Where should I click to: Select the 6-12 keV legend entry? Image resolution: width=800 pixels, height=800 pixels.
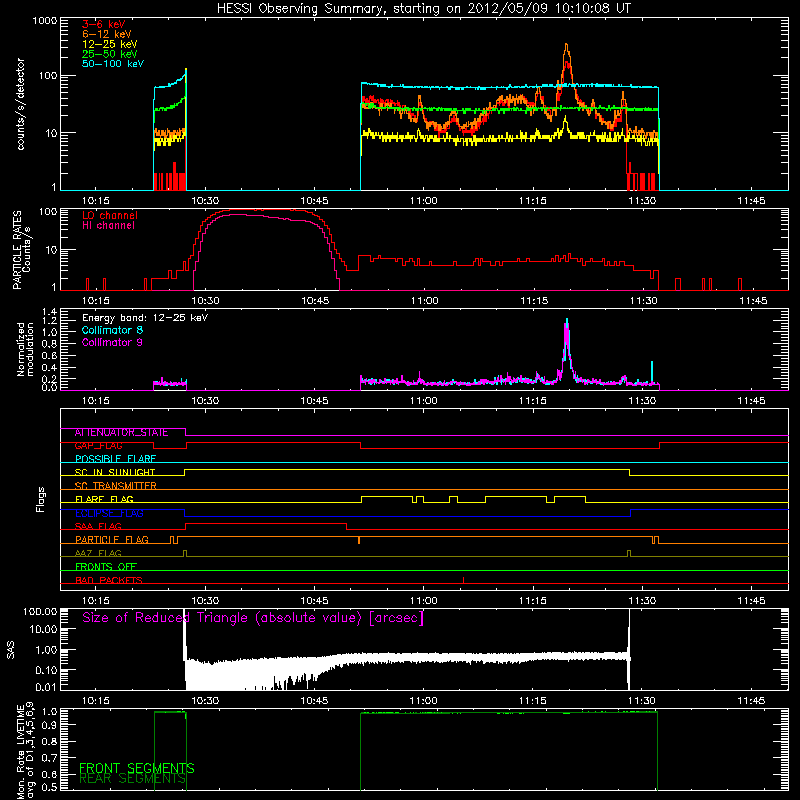pos(107,34)
